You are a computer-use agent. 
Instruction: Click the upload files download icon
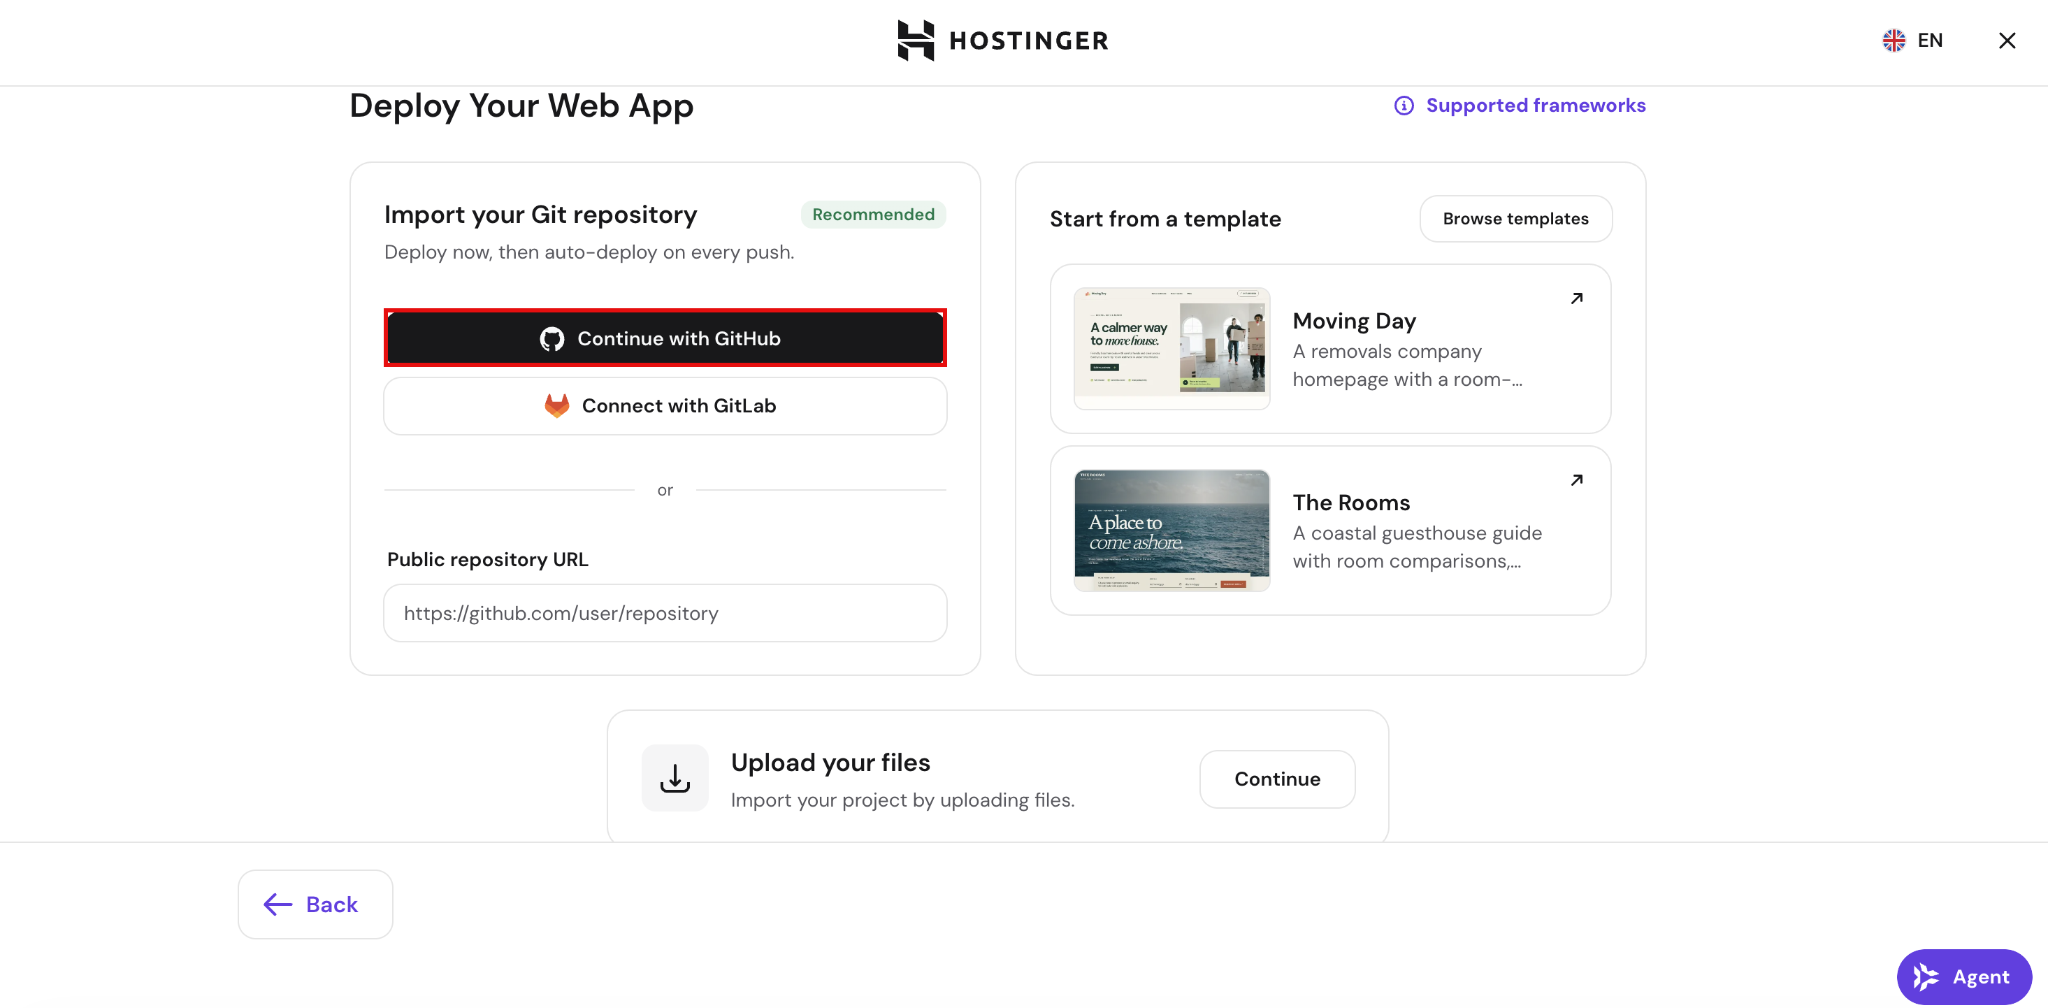(675, 778)
